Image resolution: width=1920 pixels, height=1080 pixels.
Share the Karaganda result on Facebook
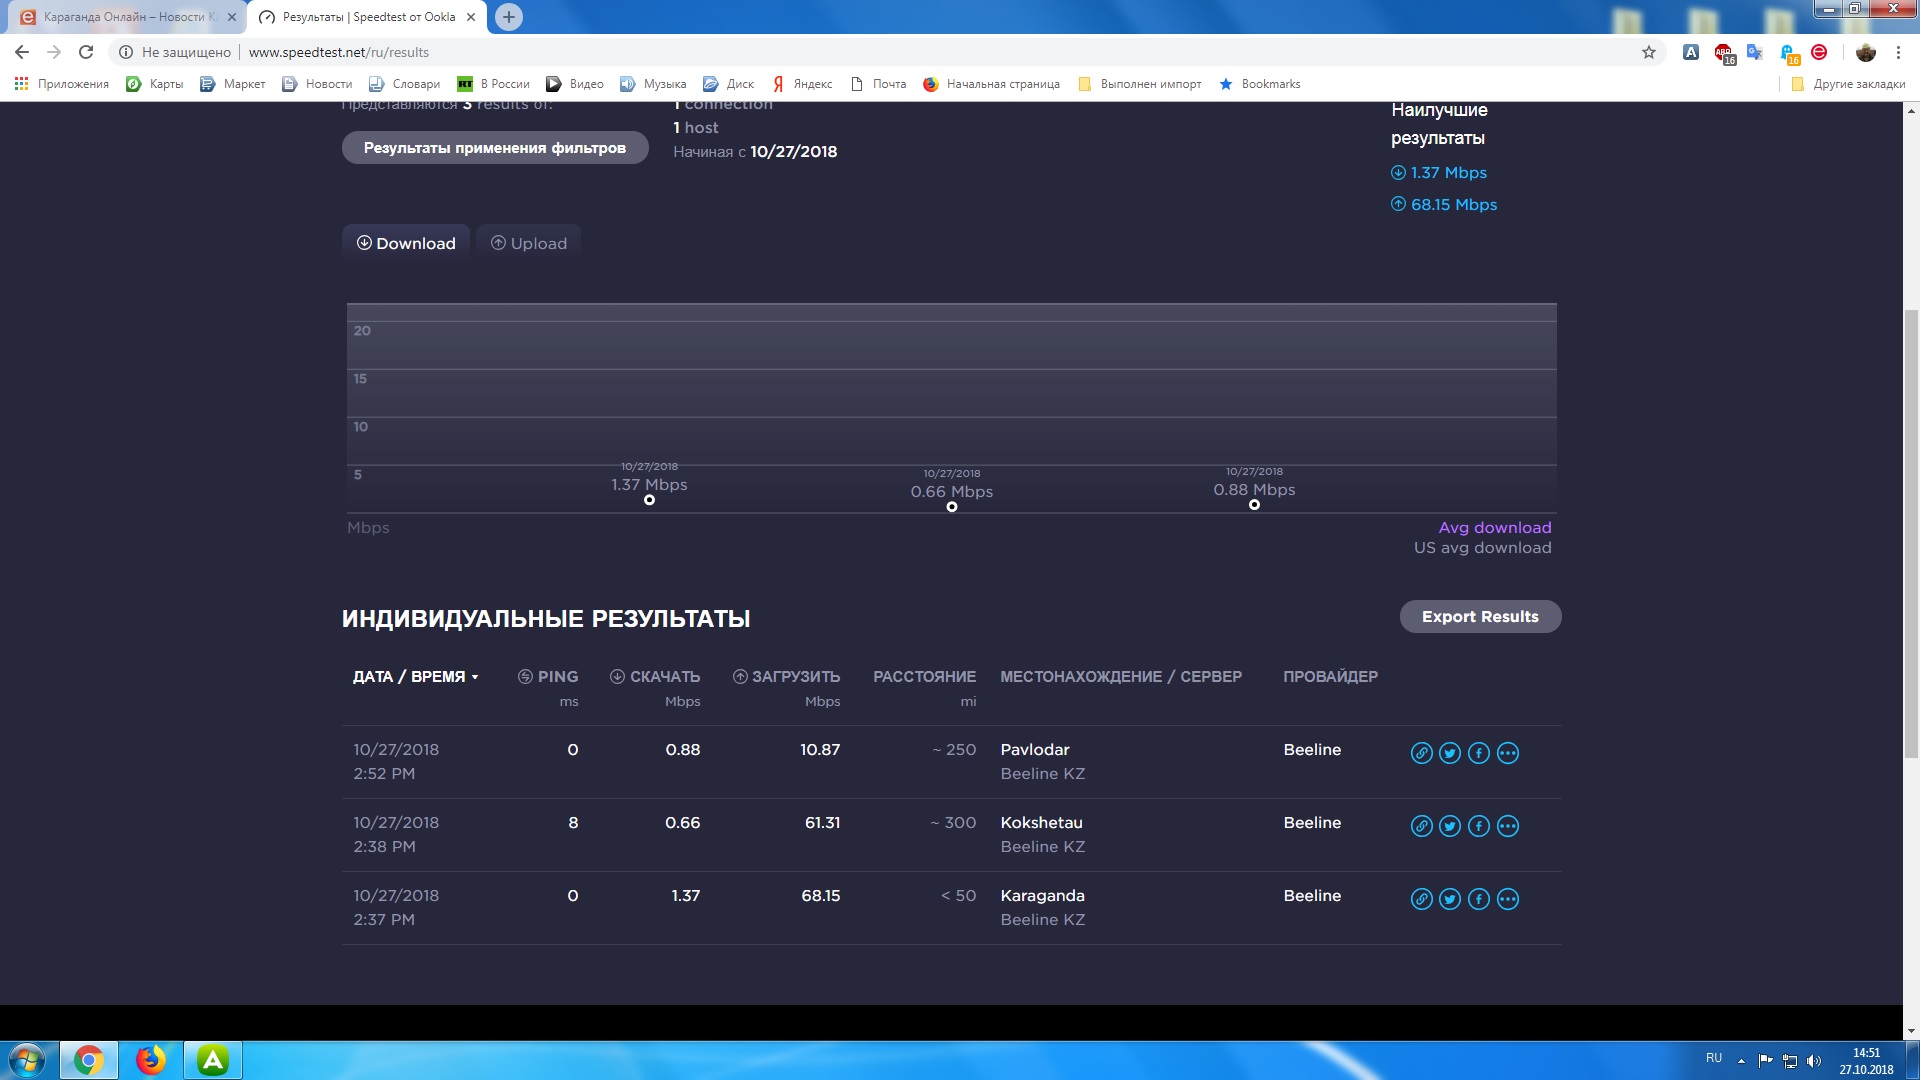click(1479, 899)
